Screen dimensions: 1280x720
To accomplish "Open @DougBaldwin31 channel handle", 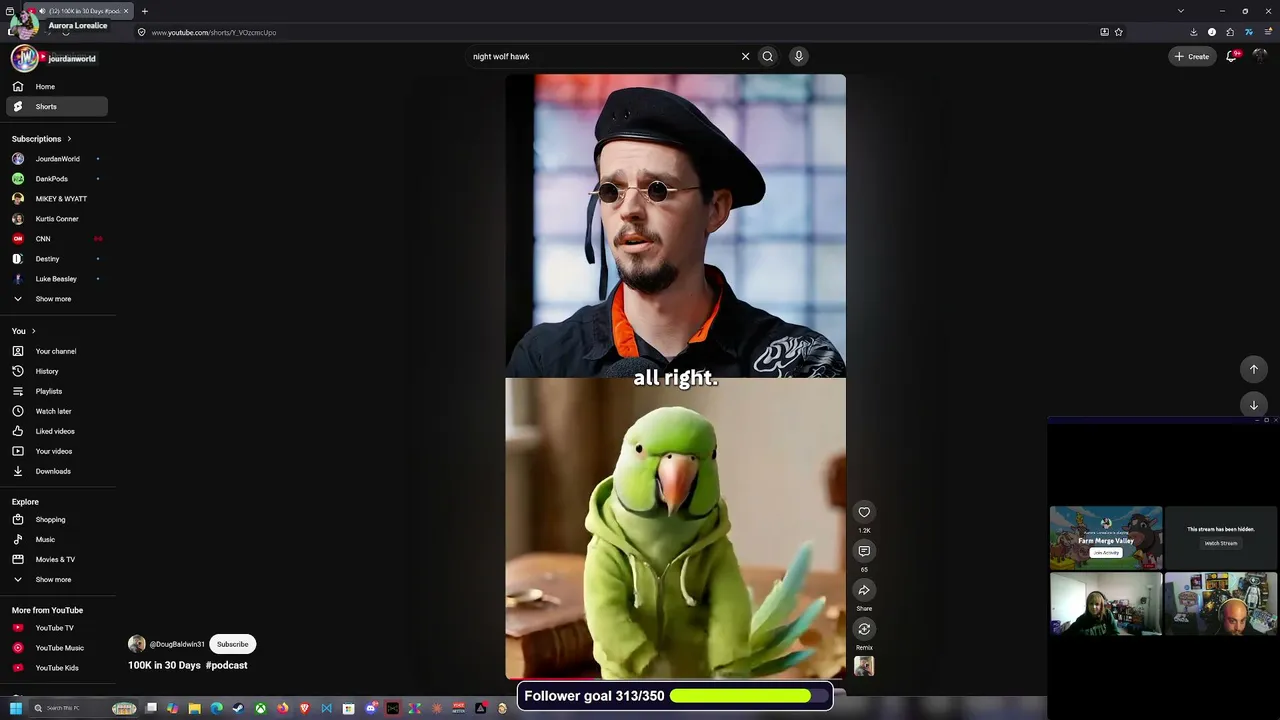I will tap(177, 645).
